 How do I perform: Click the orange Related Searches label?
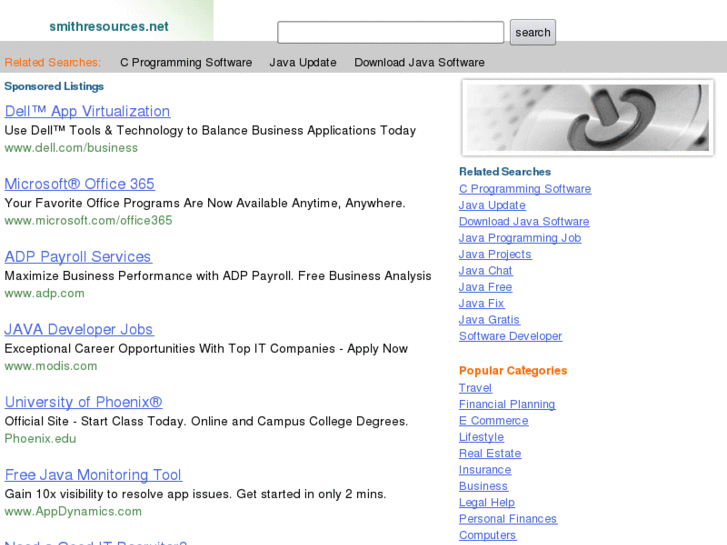coord(52,63)
